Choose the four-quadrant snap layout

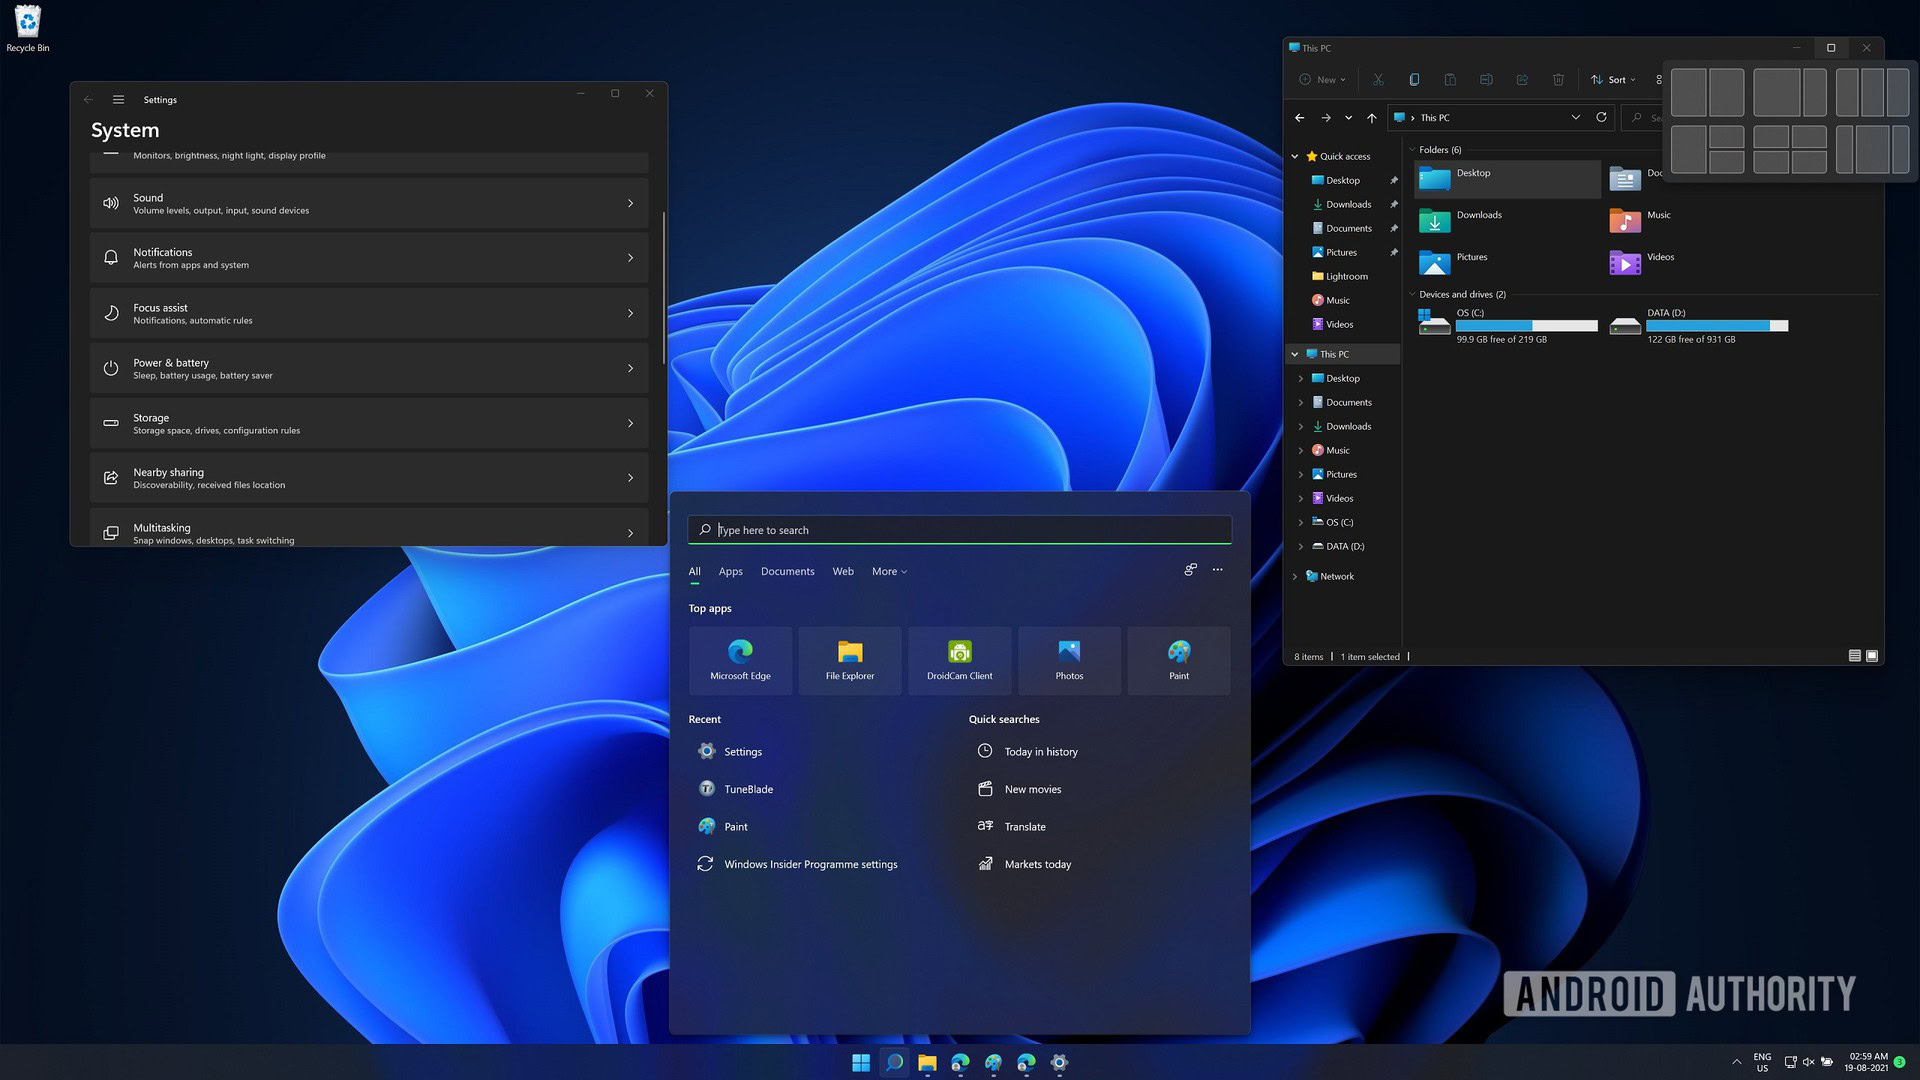click(1790, 150)
